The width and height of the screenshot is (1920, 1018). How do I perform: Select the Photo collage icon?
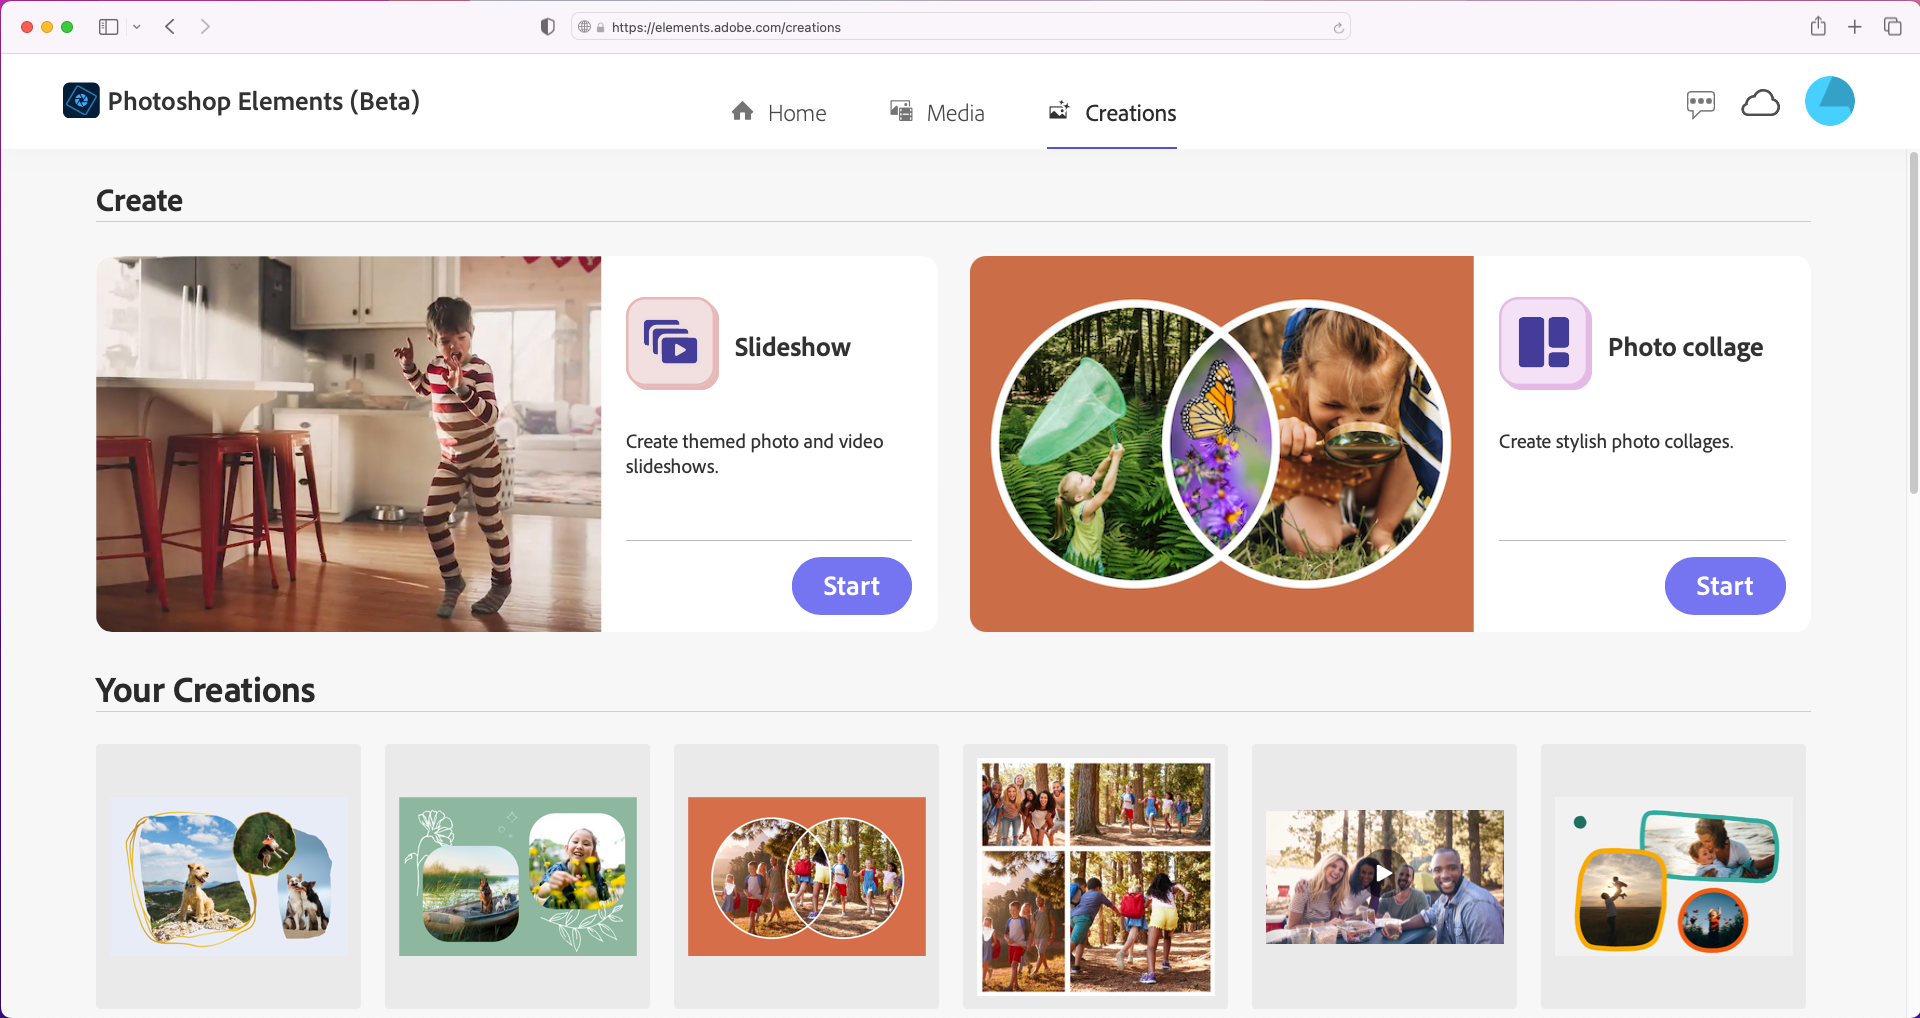1544,343
